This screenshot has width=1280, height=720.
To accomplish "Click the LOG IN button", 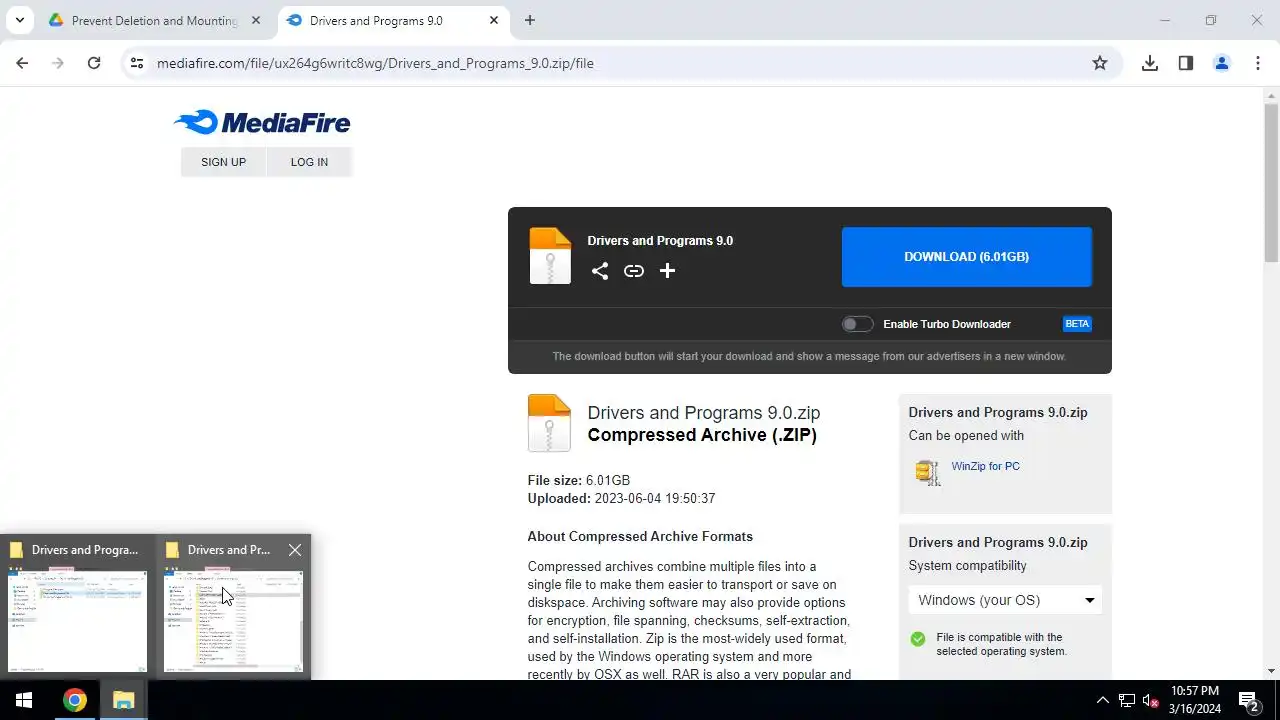I will tap(309, 162).
